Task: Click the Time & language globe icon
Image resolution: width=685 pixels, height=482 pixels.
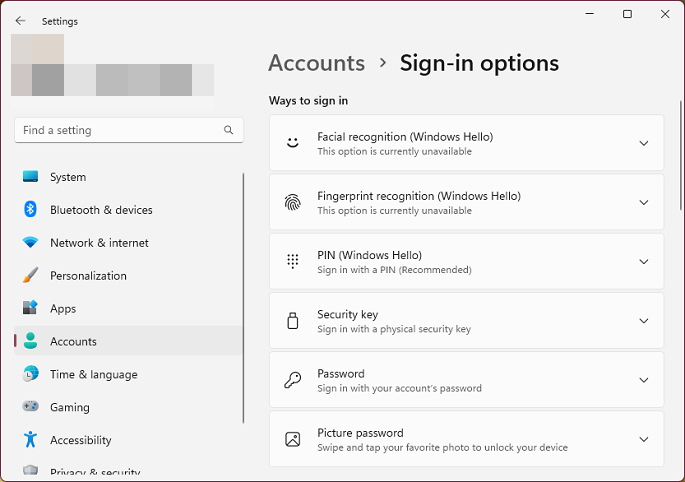Action: 30,374
